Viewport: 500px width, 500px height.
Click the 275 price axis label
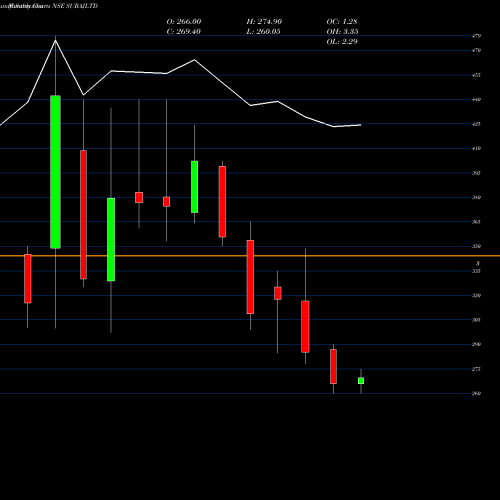coord(476,369)
